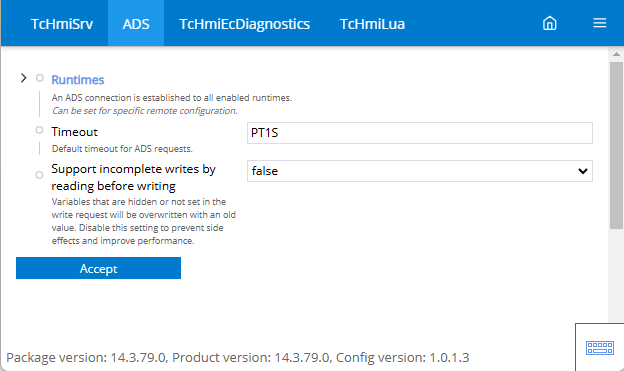Toggle the circle marker beside Timeout
624x371 pixels.
39,130
